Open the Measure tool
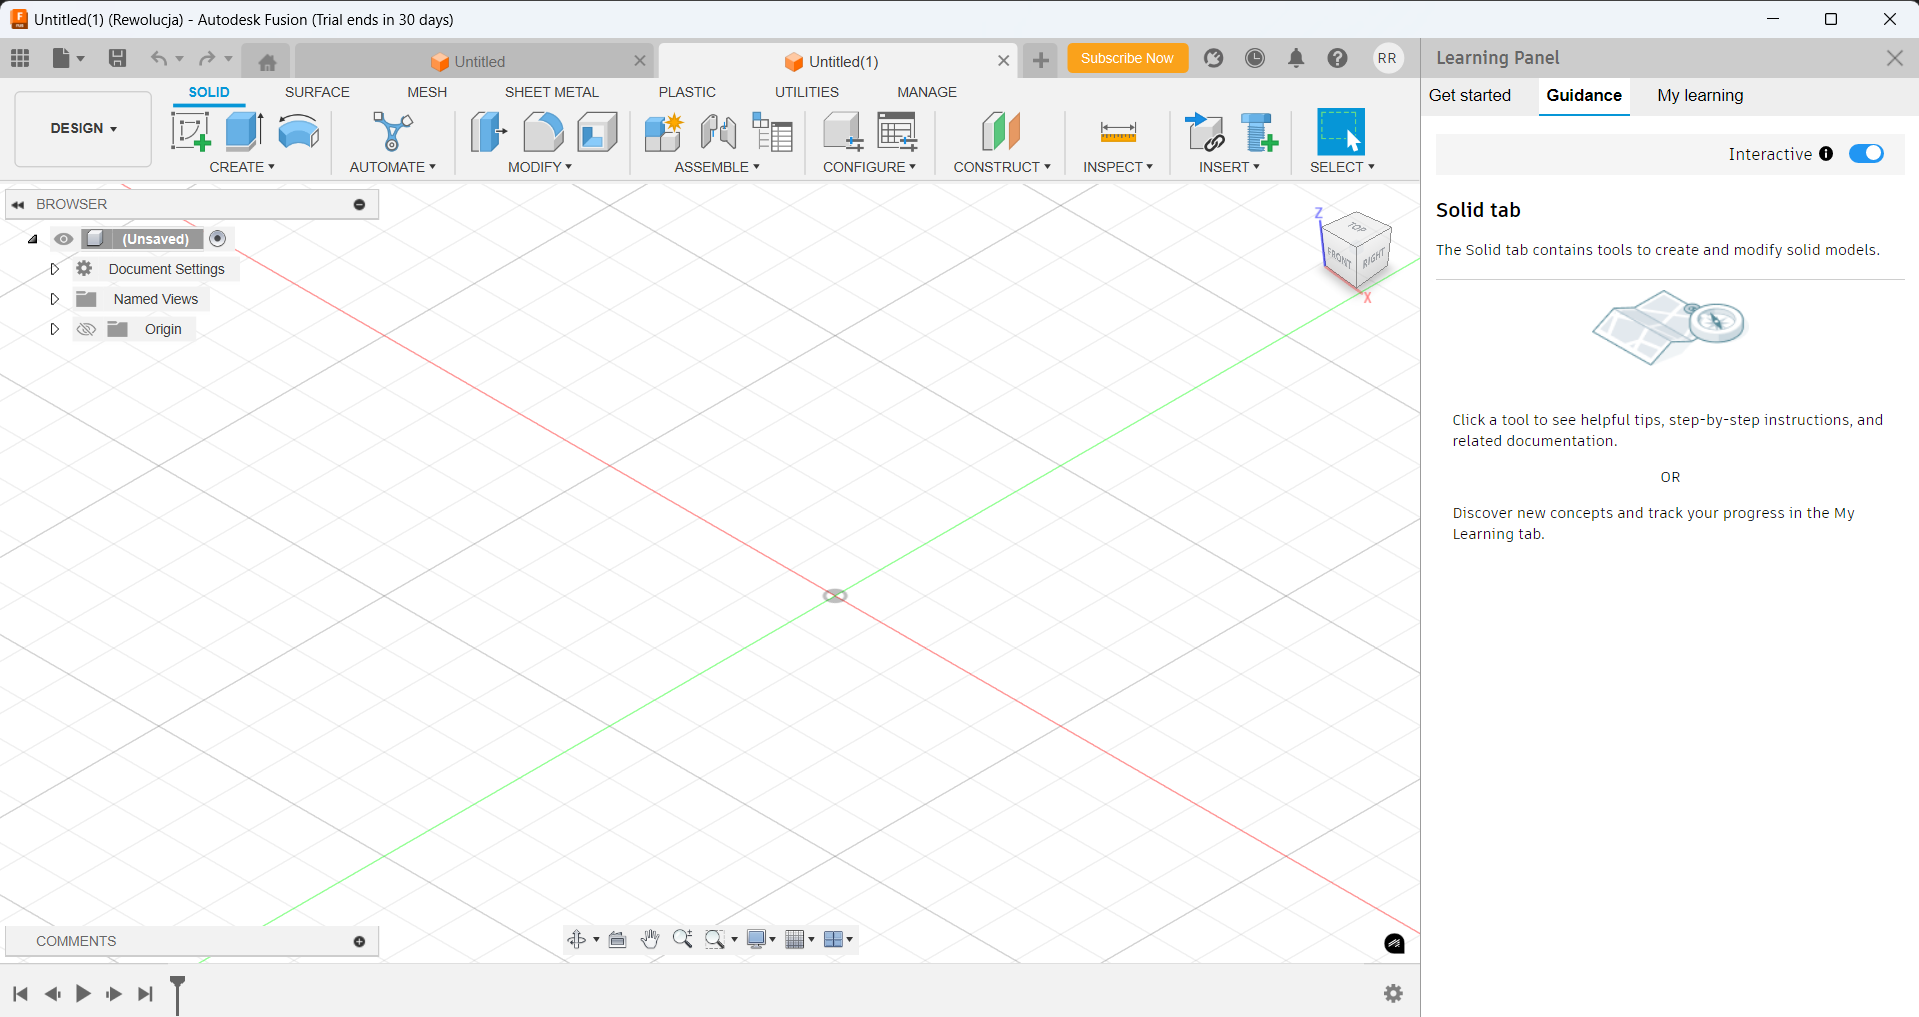Image resolution: width=1919 pixels, height=1017 pixels. [1117, 132]
